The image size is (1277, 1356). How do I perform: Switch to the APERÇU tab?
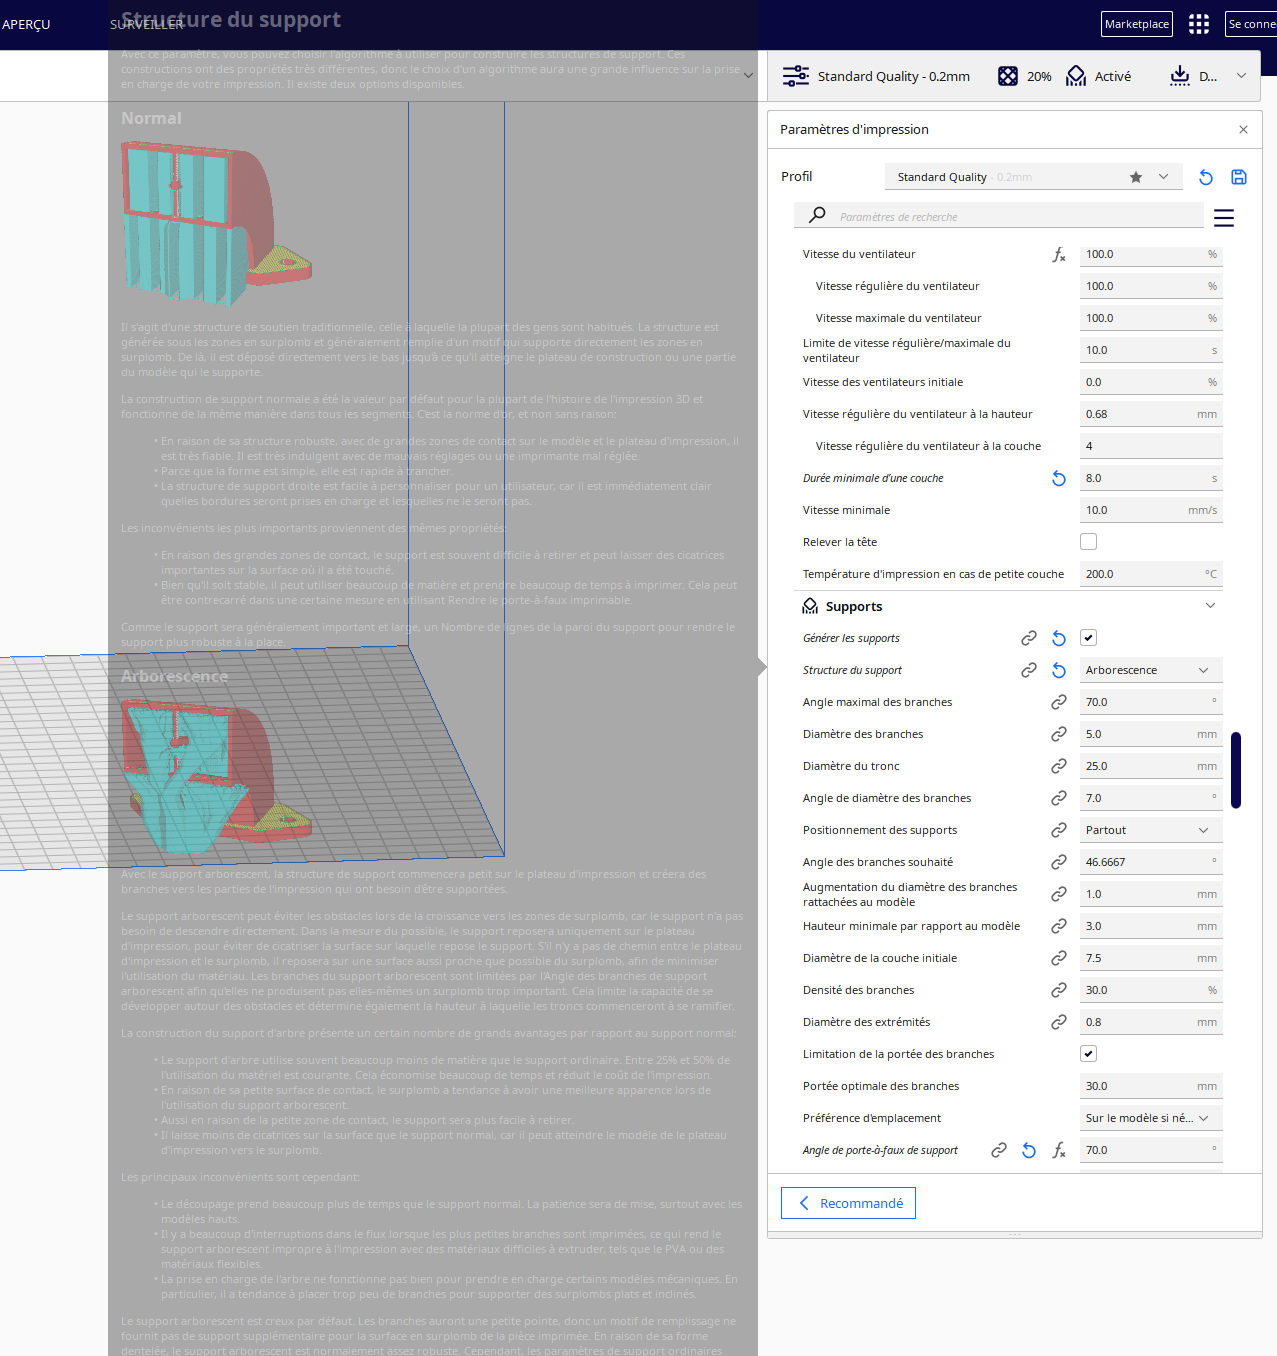click(x=26, y=25)
